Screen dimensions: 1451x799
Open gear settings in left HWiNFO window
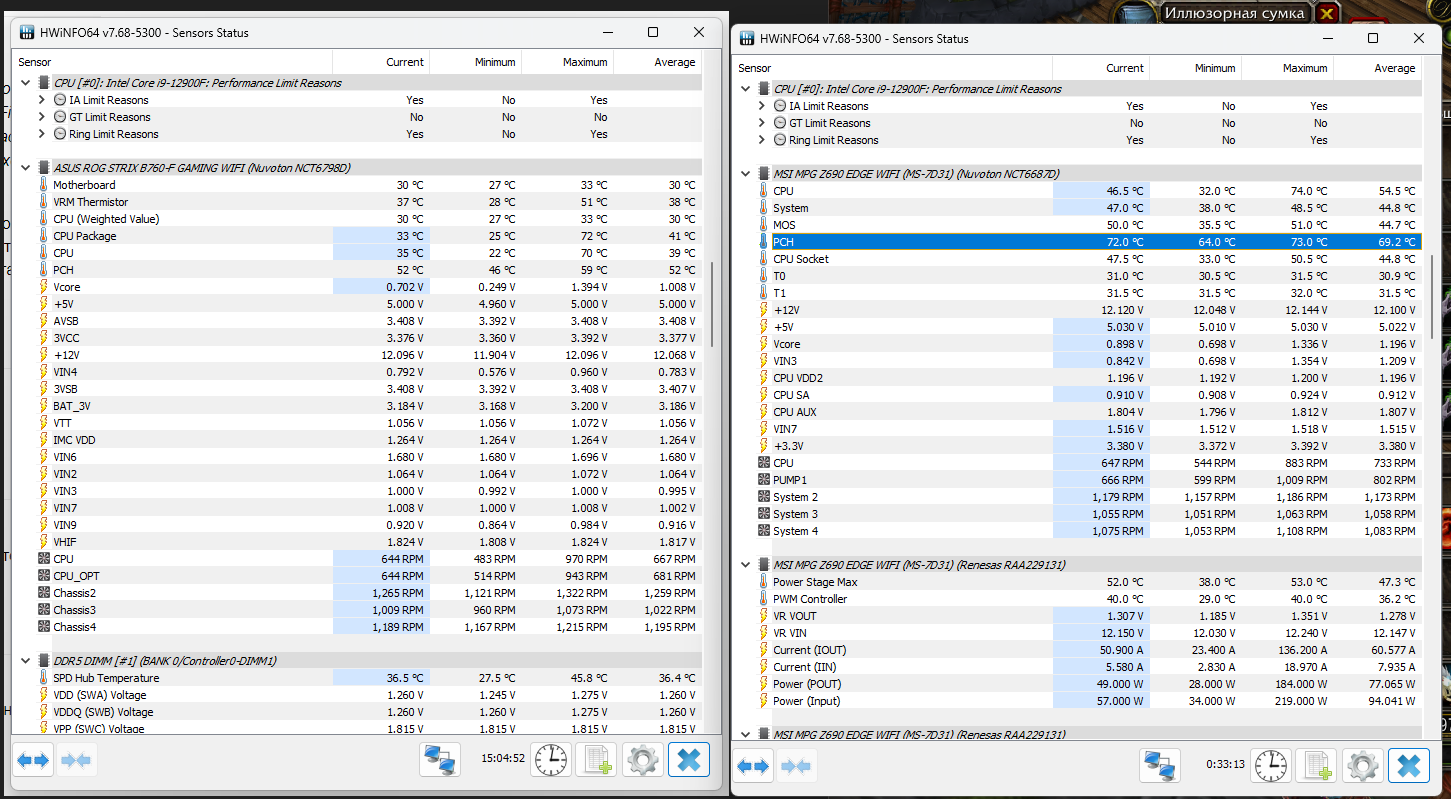click(644, 760)
